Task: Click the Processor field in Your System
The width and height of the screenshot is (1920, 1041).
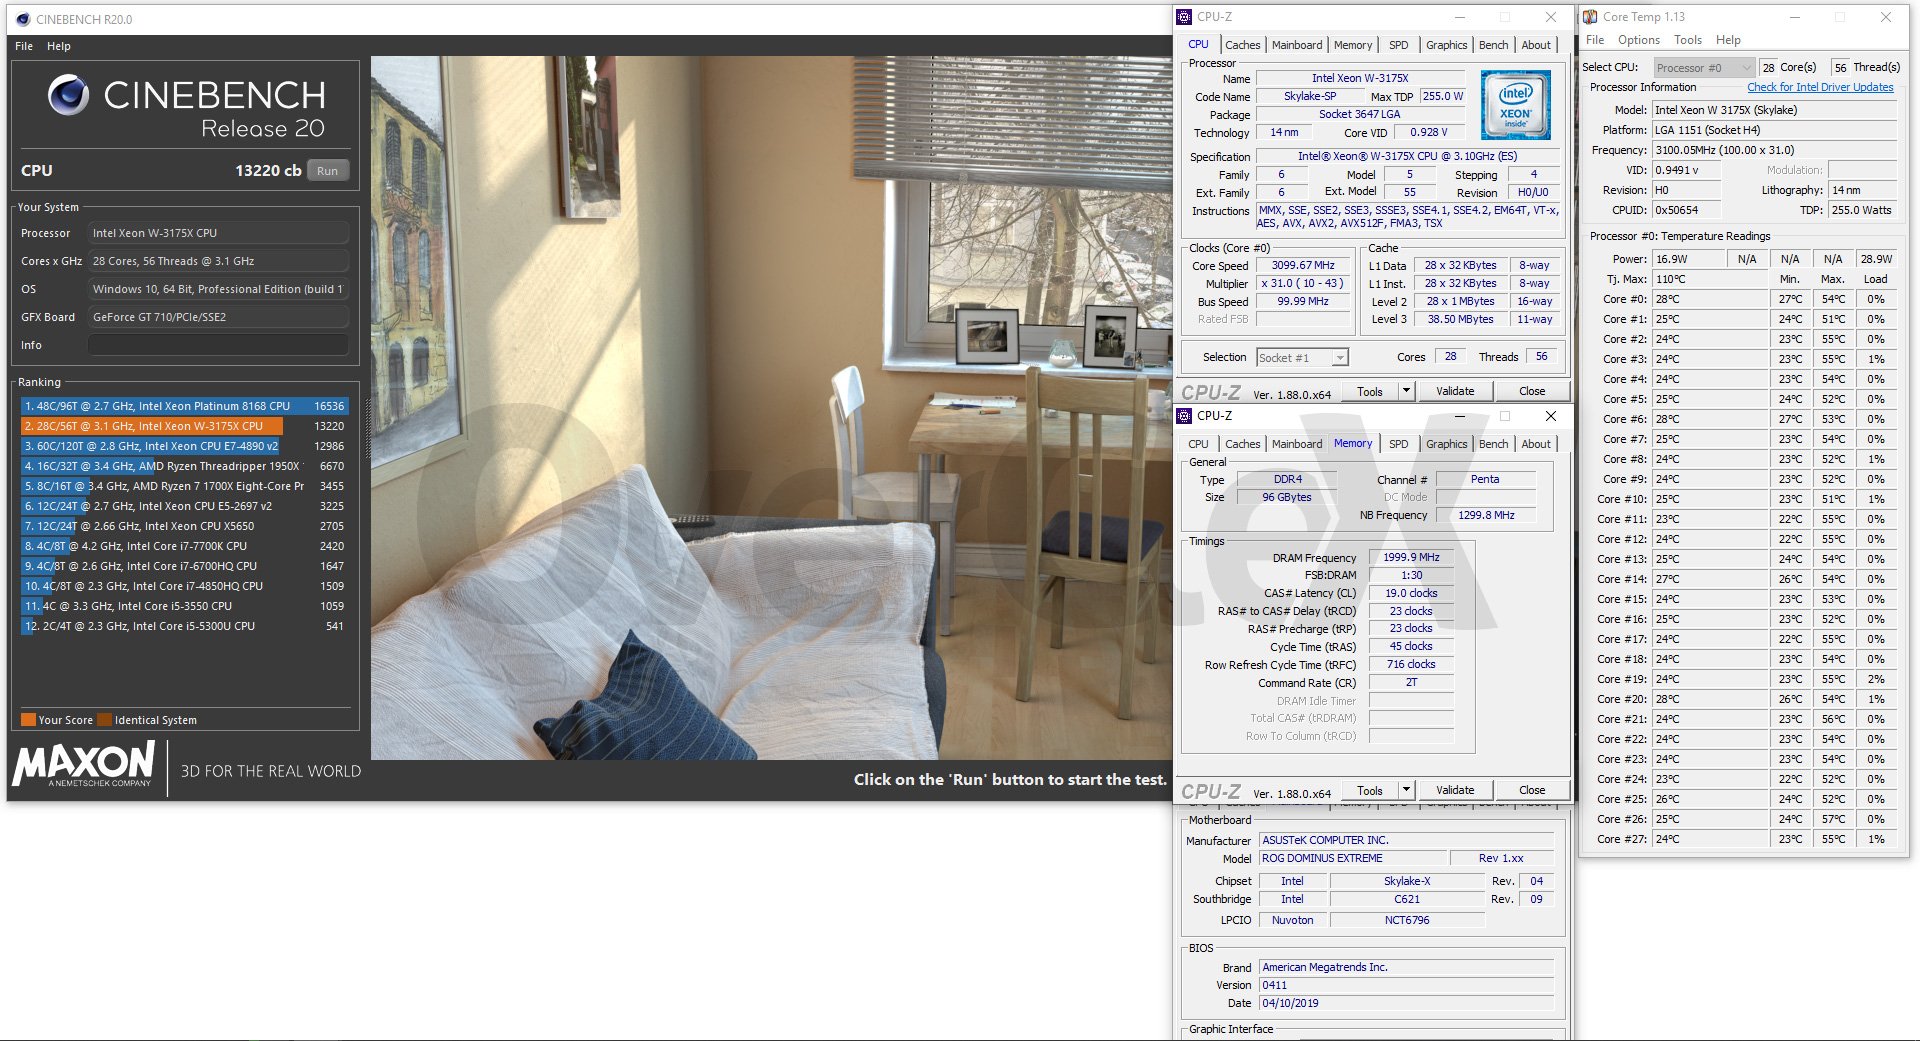Action: click(x=218, y=233)
